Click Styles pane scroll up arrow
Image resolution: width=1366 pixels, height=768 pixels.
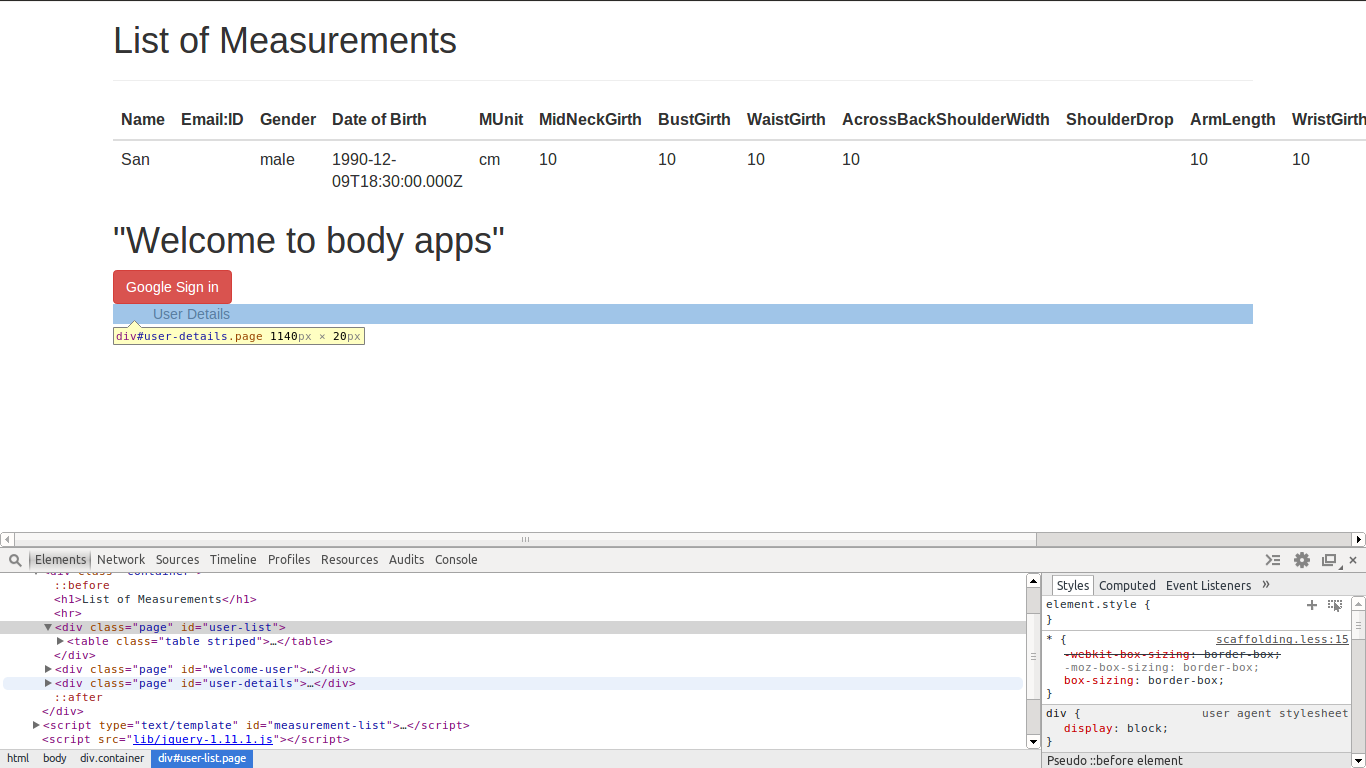click(1358, 604)
